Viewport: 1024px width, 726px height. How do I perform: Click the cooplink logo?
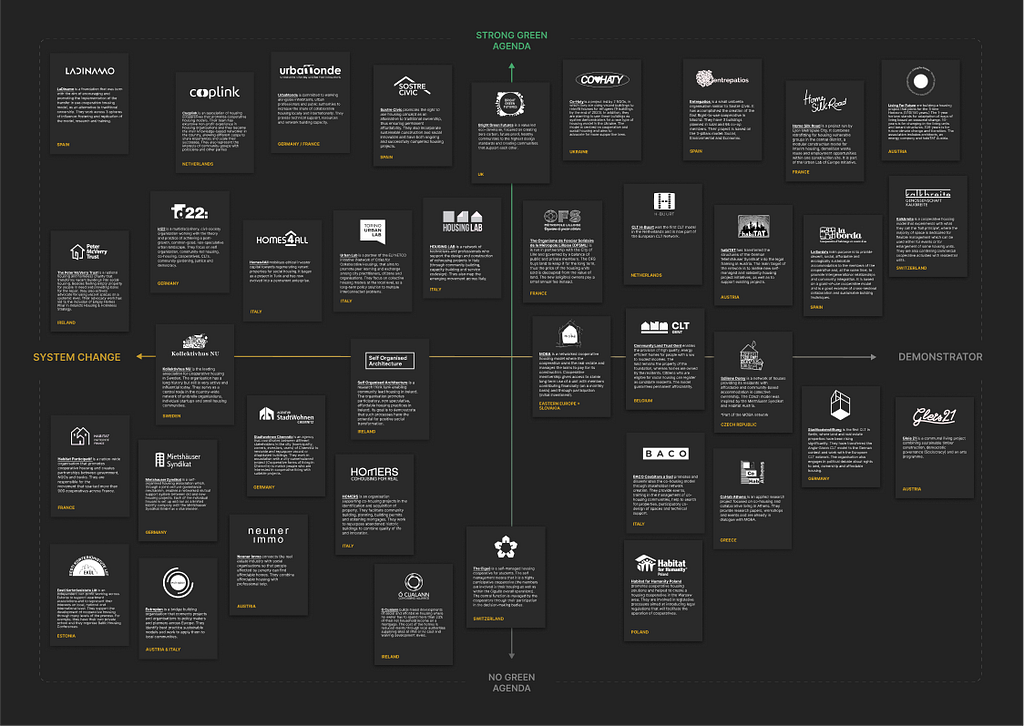coord(214,92)
